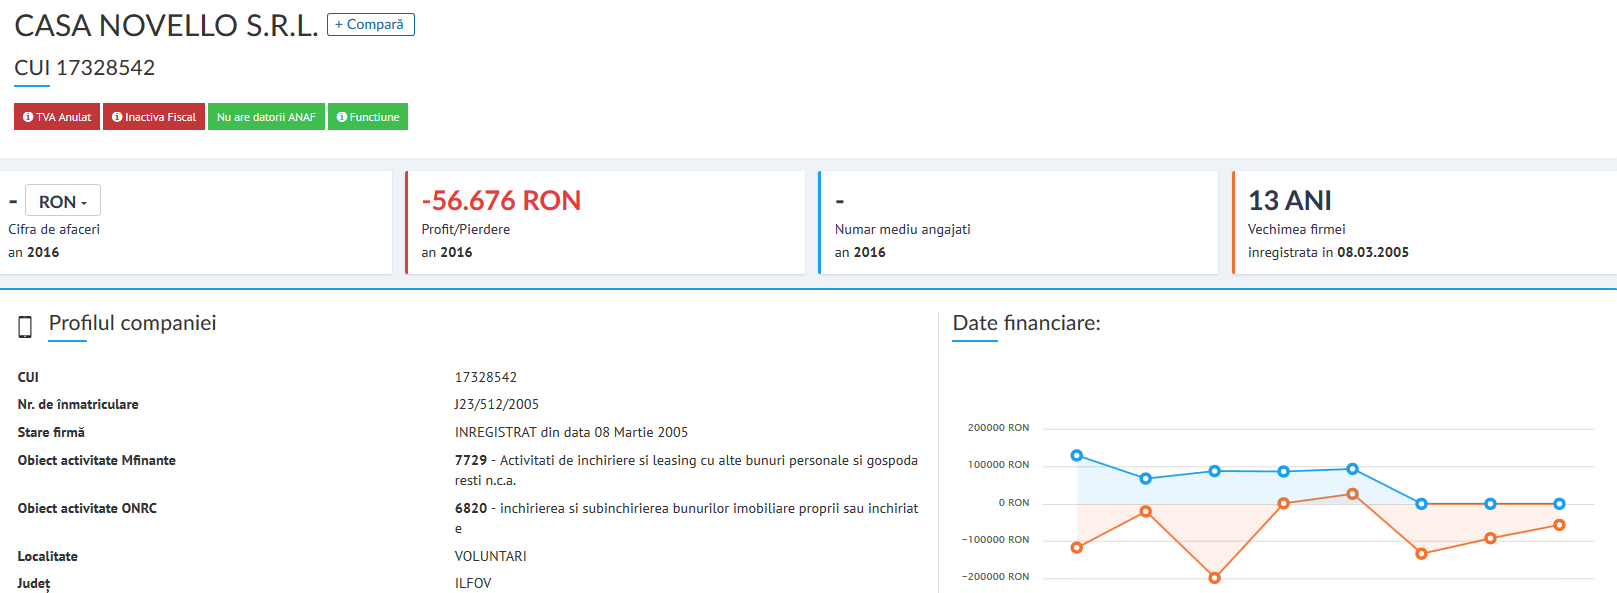This screenshot has width=1617, height=593.
Task: Click the + Compară button
Action: pos(371,24)
